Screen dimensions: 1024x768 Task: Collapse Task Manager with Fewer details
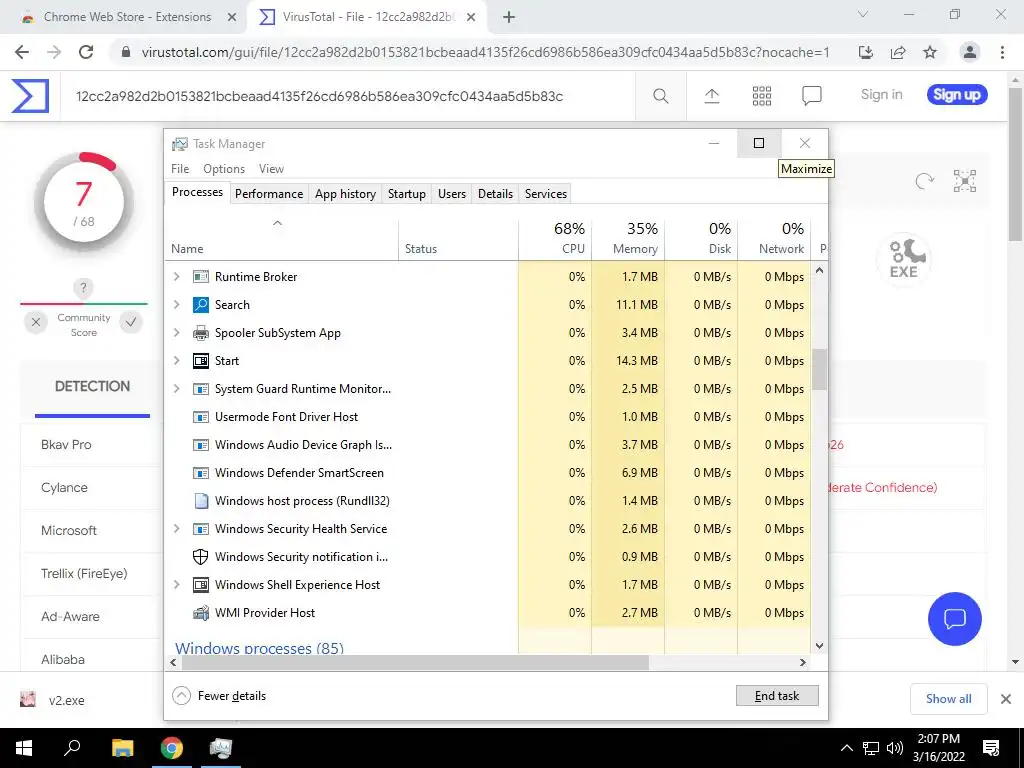(219, 696)
